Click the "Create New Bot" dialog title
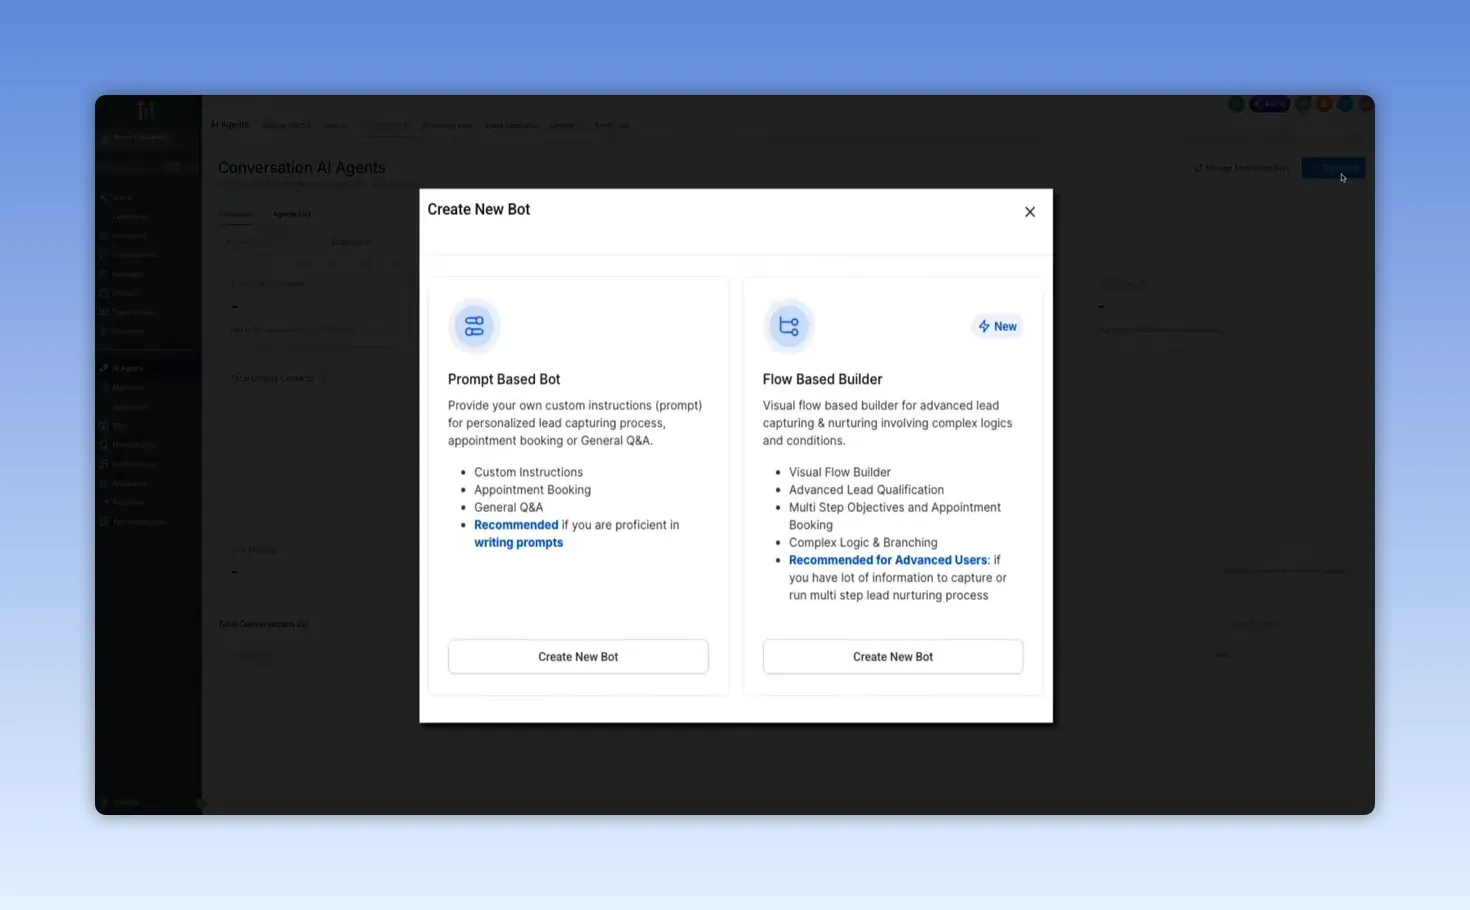 pos(478,209)
